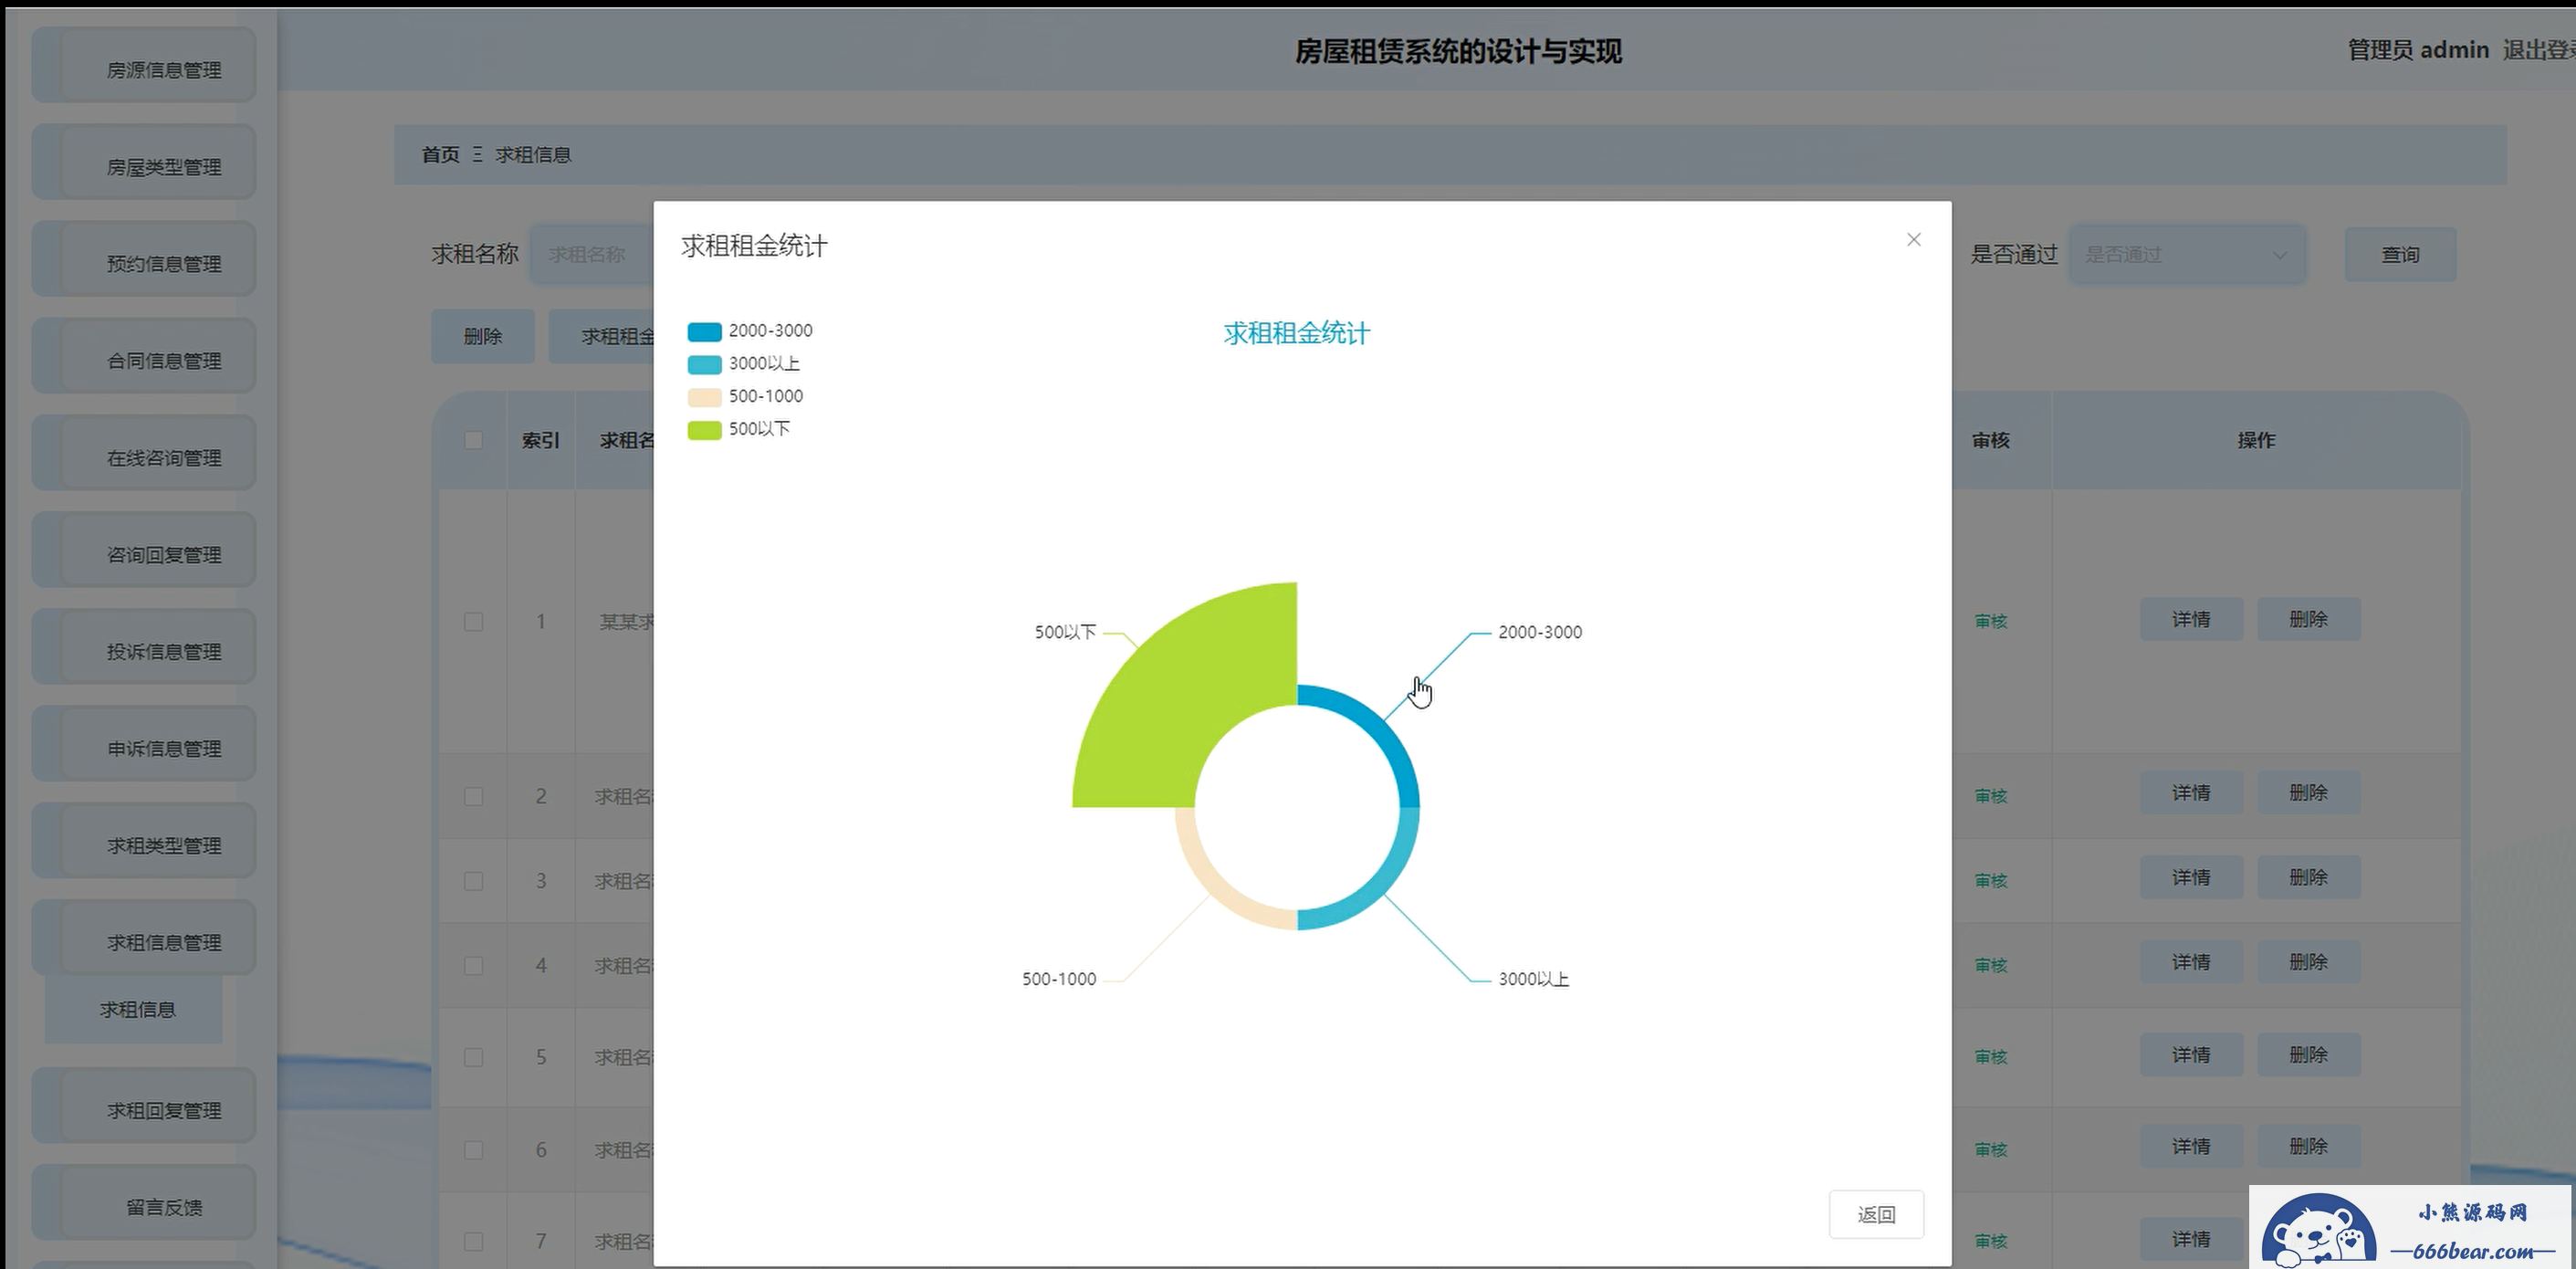Open 预约信息管理 sidebar menu

(144, 260)
